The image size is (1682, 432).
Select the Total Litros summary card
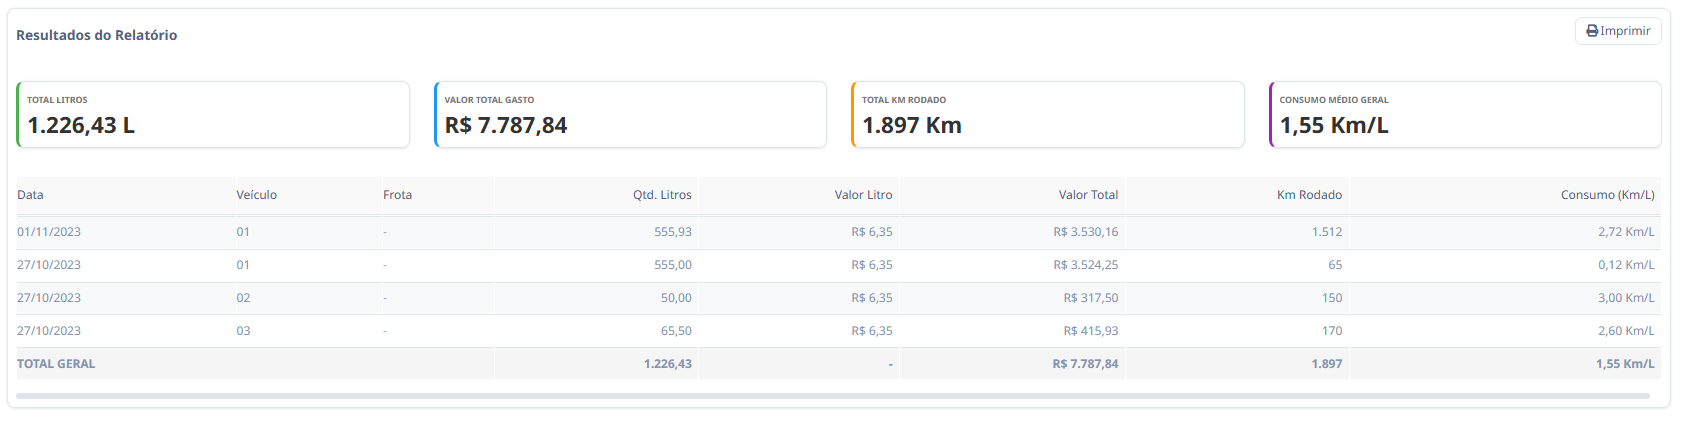pyautogui.click(x=213, y=114)
